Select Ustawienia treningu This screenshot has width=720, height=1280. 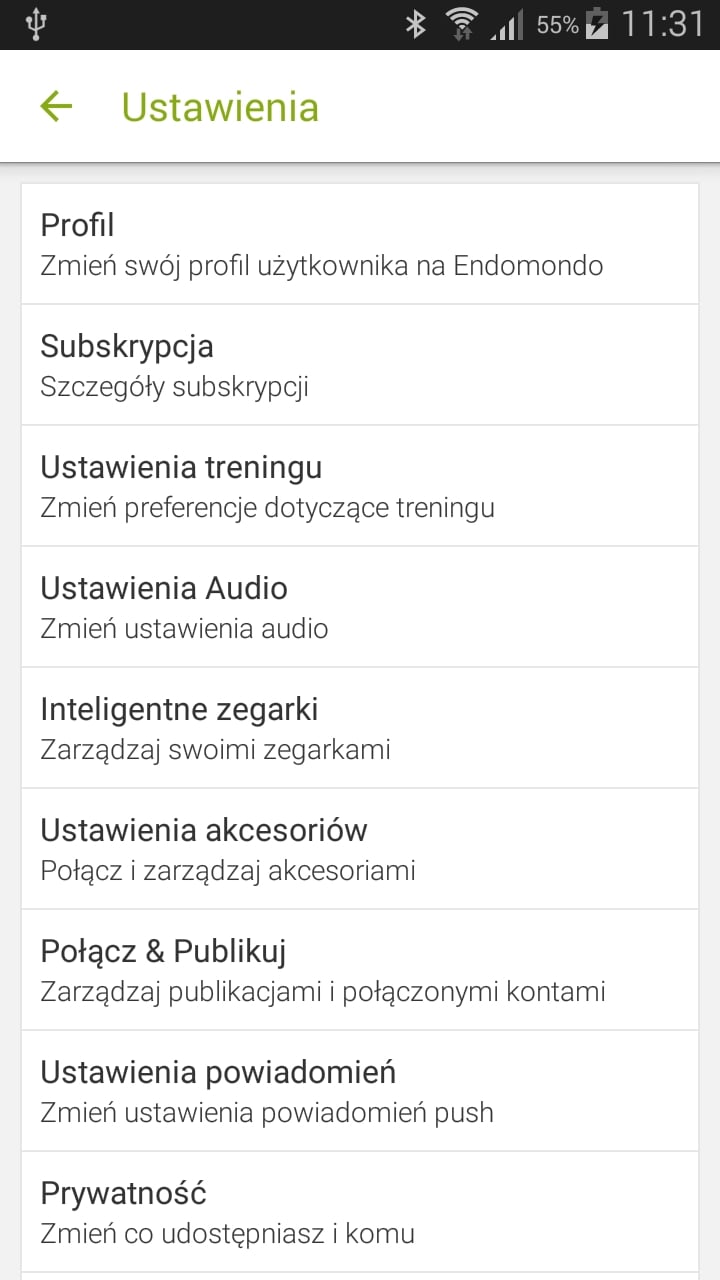coord(360,486)
